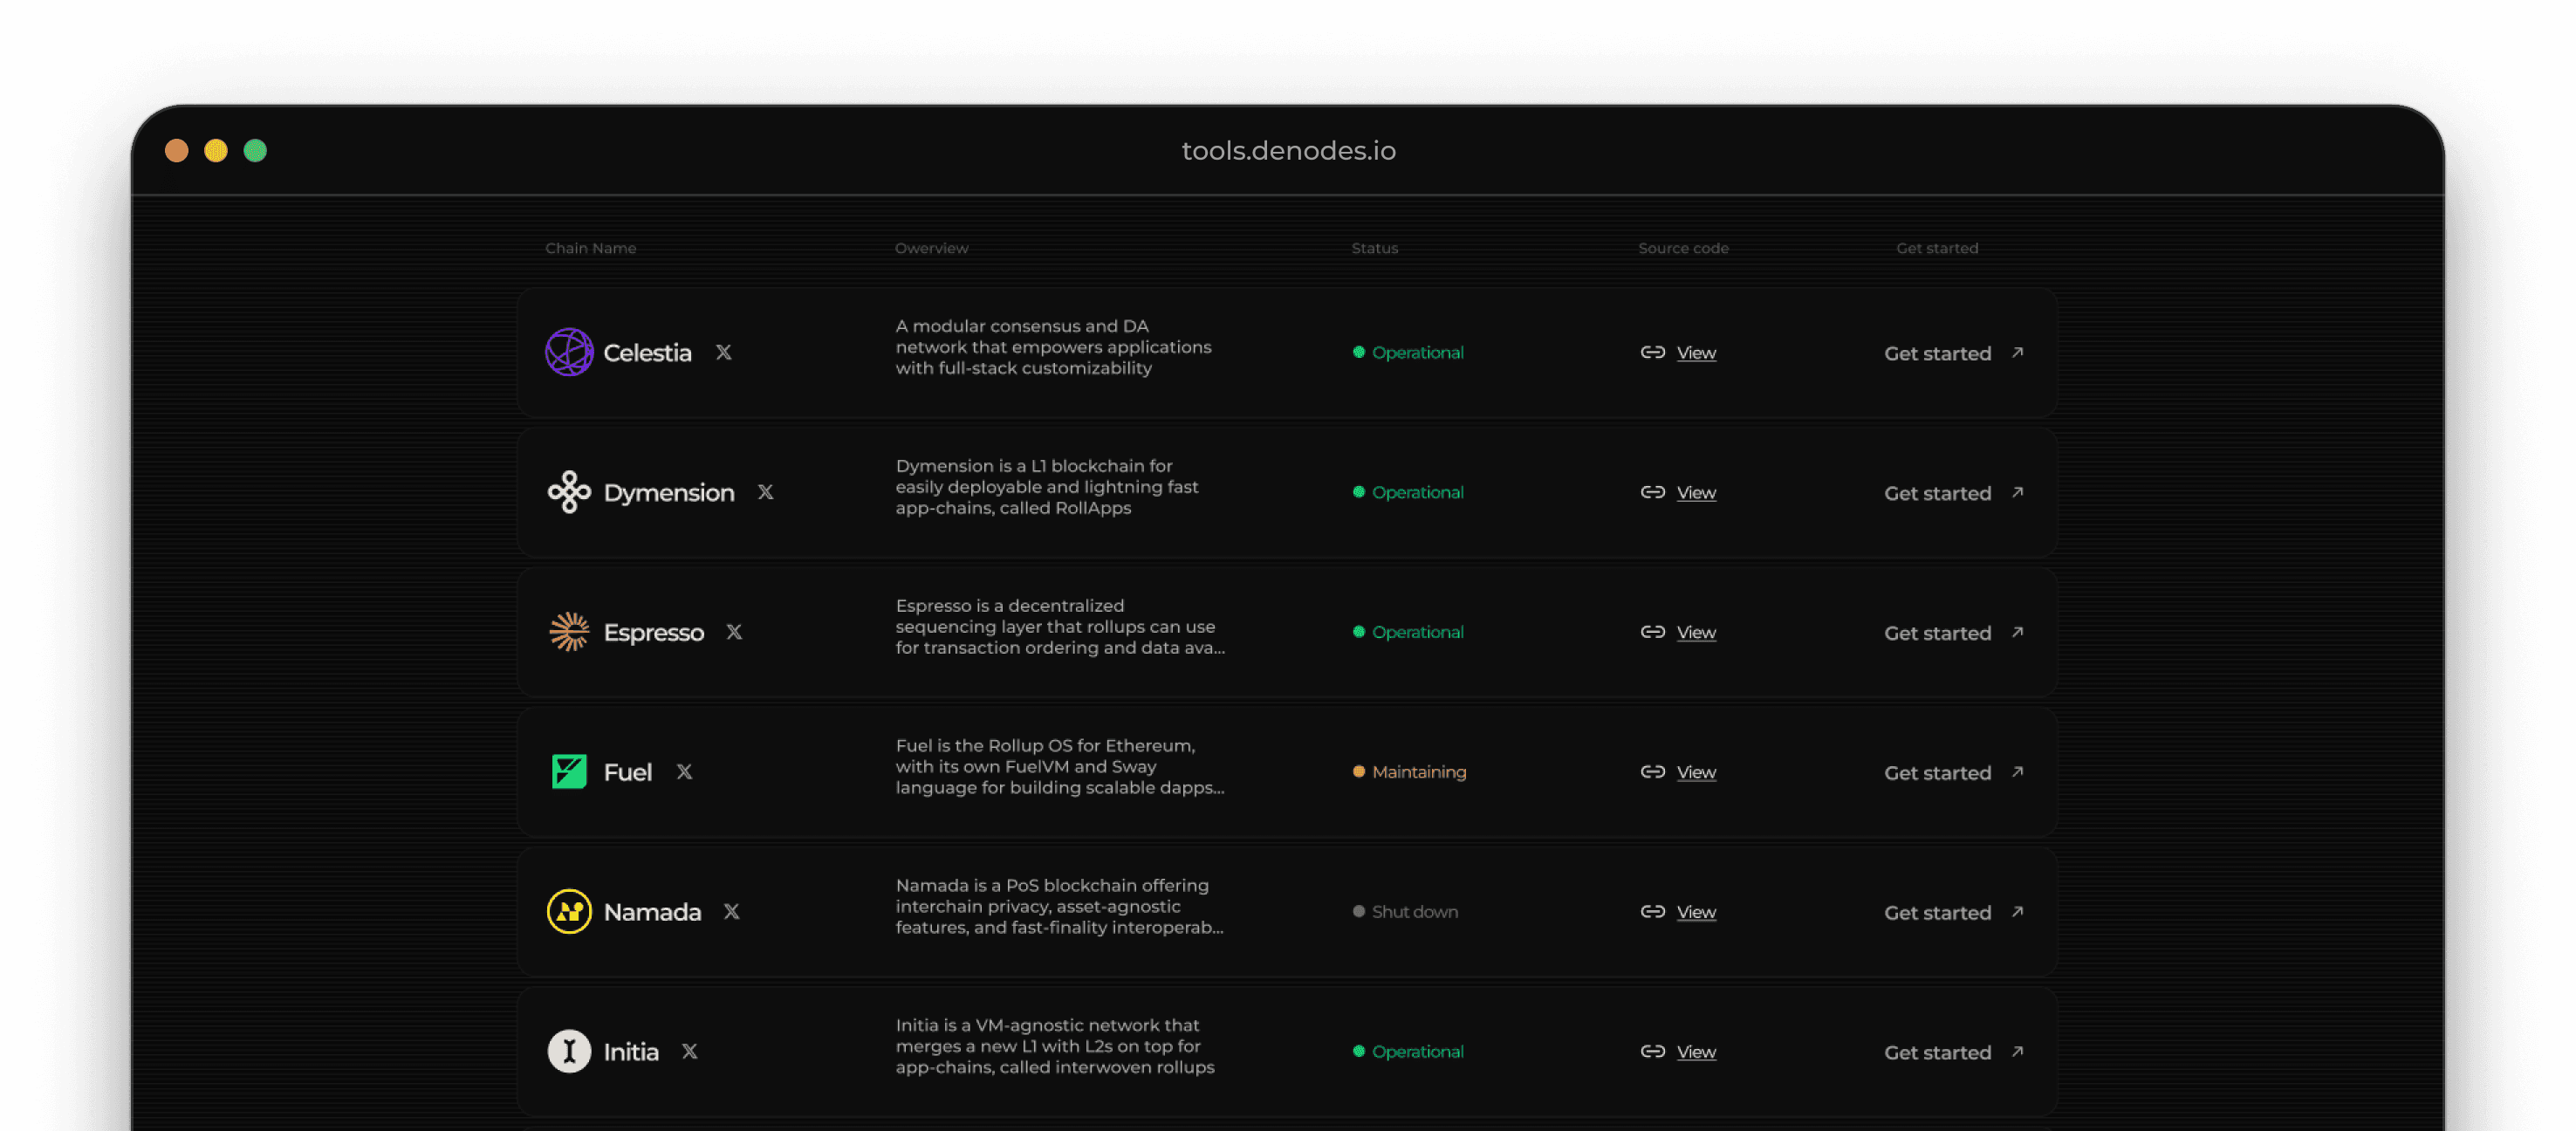Viewport: 2576px width, 1131px height.
Task: Click the chain-link icon in Celestia row
Action: click(1652, 352)
